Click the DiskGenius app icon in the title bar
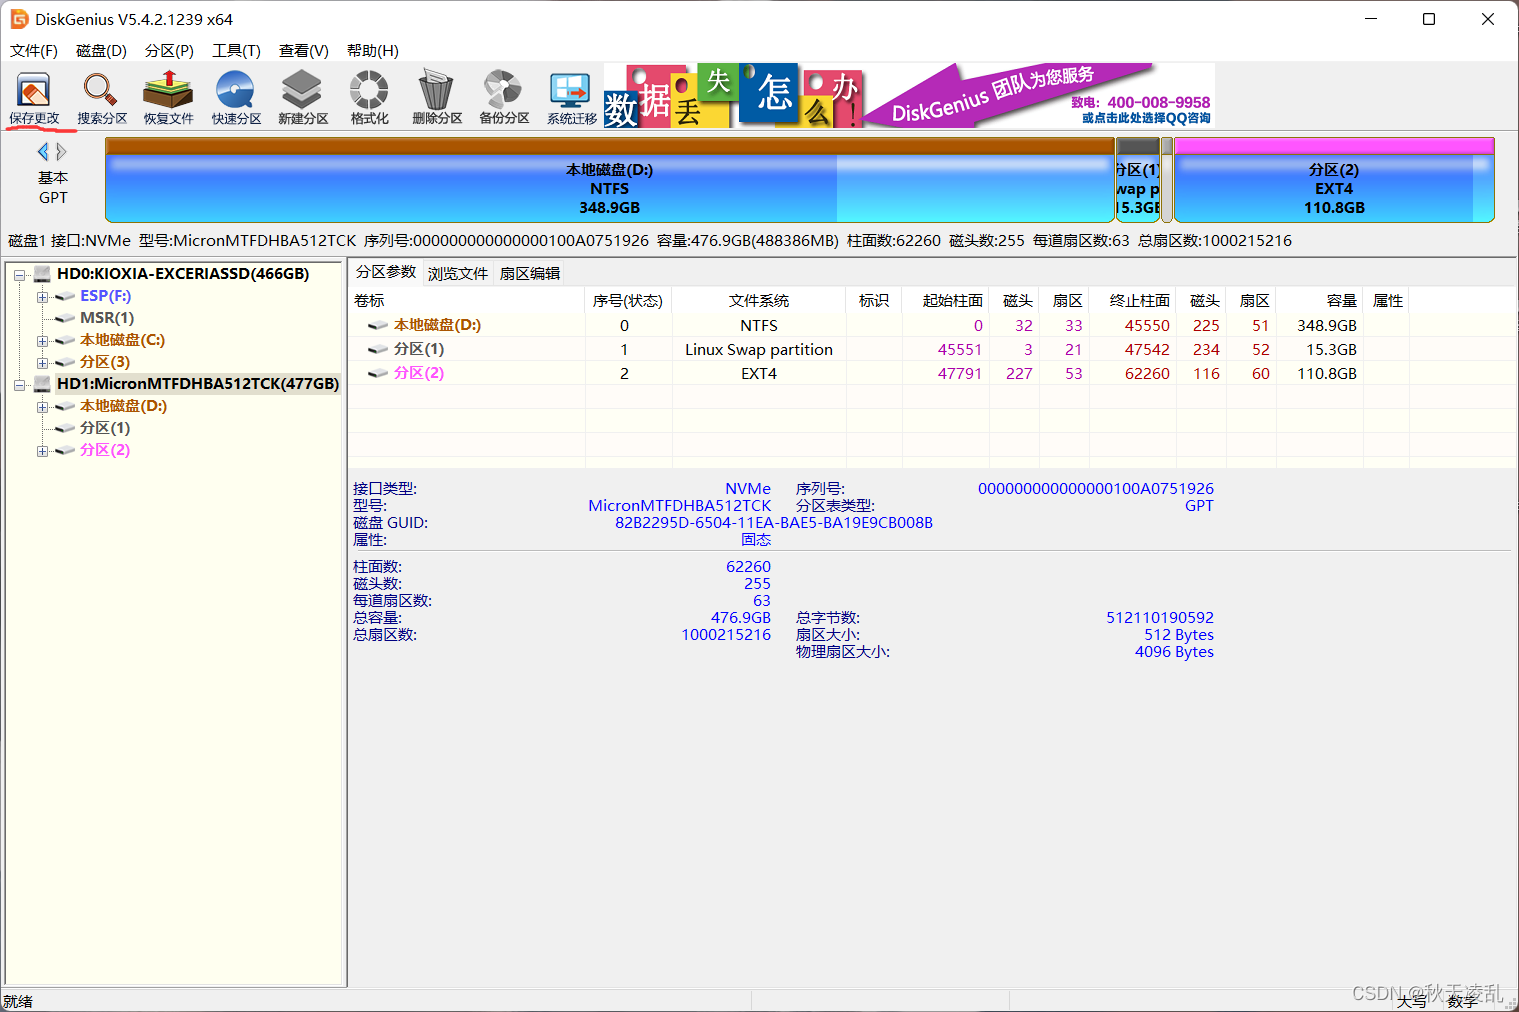 (x=19, y=19)
